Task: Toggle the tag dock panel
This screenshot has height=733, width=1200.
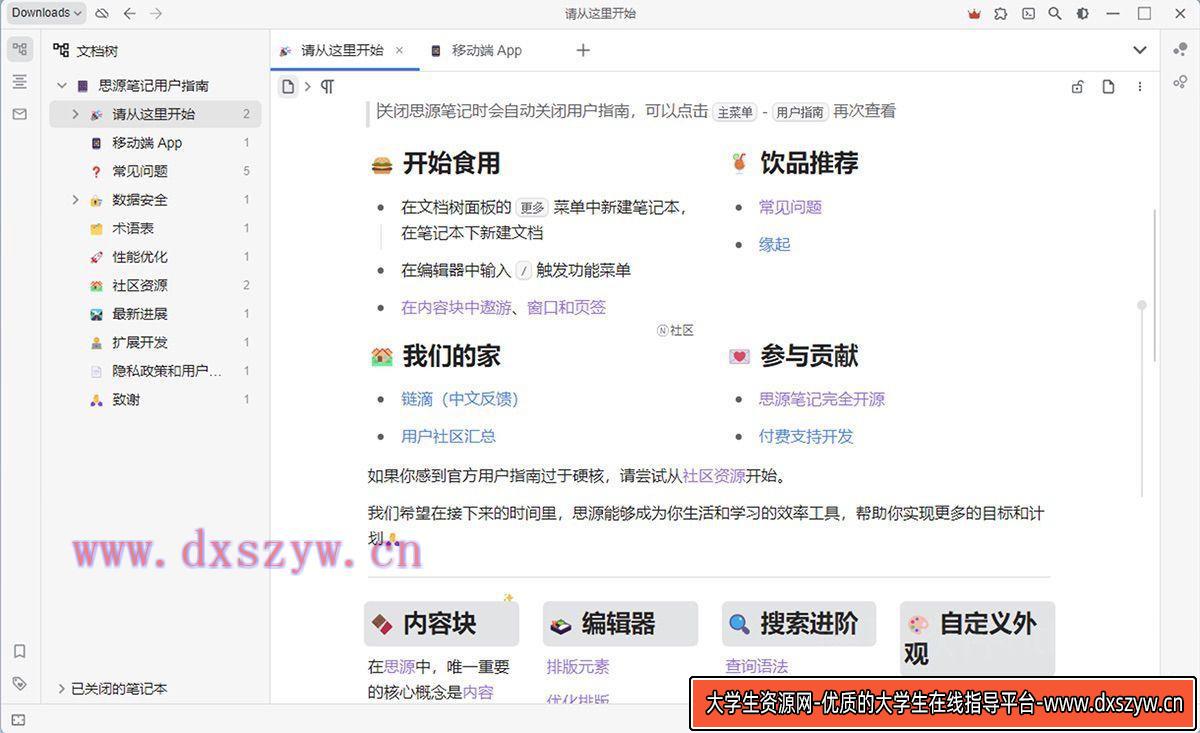Action: [19, 683]
